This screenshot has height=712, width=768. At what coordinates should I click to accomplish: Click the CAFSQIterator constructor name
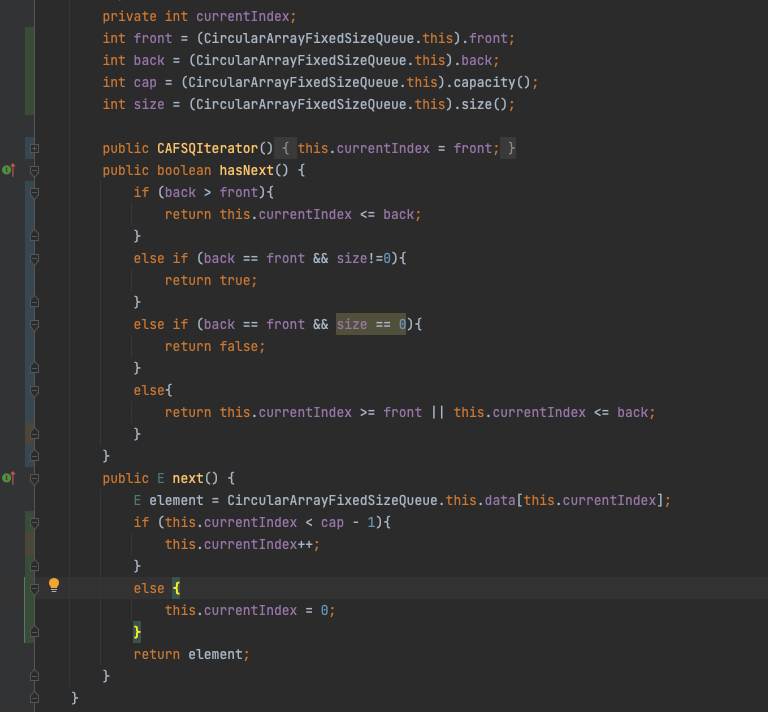click(x=207, y=149)
